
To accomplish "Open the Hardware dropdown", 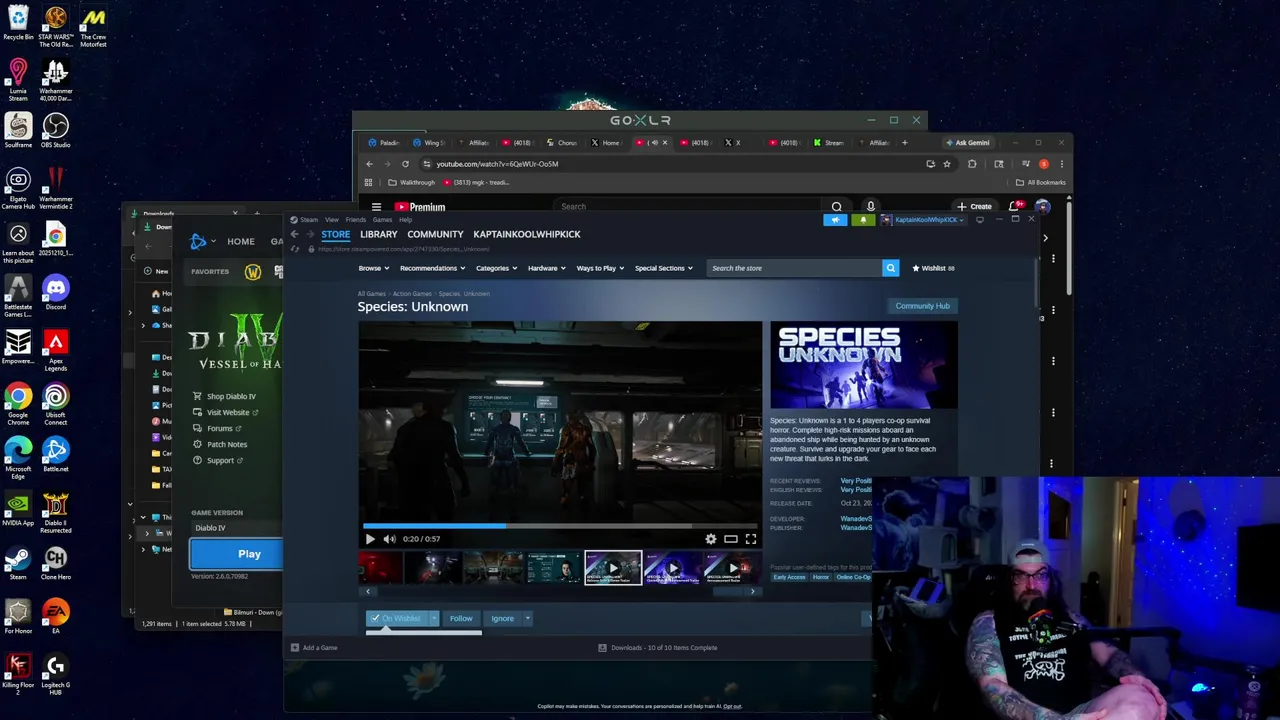I will 546,268.
